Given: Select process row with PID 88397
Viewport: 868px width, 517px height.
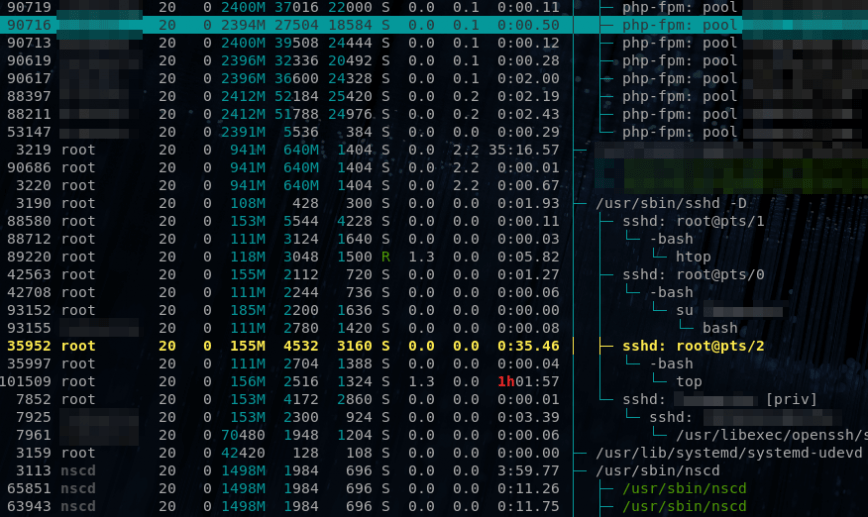Looking at the screenshot, I should 434,96.
